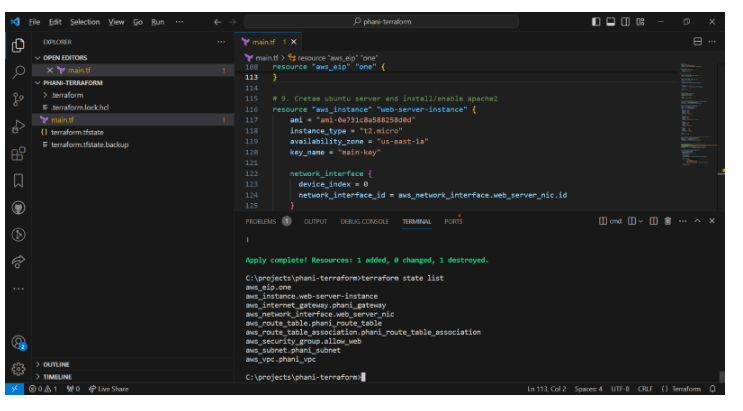The image size is (743, 411).
Task: Open the Search view in activity bar
Action: pos(18,72)
